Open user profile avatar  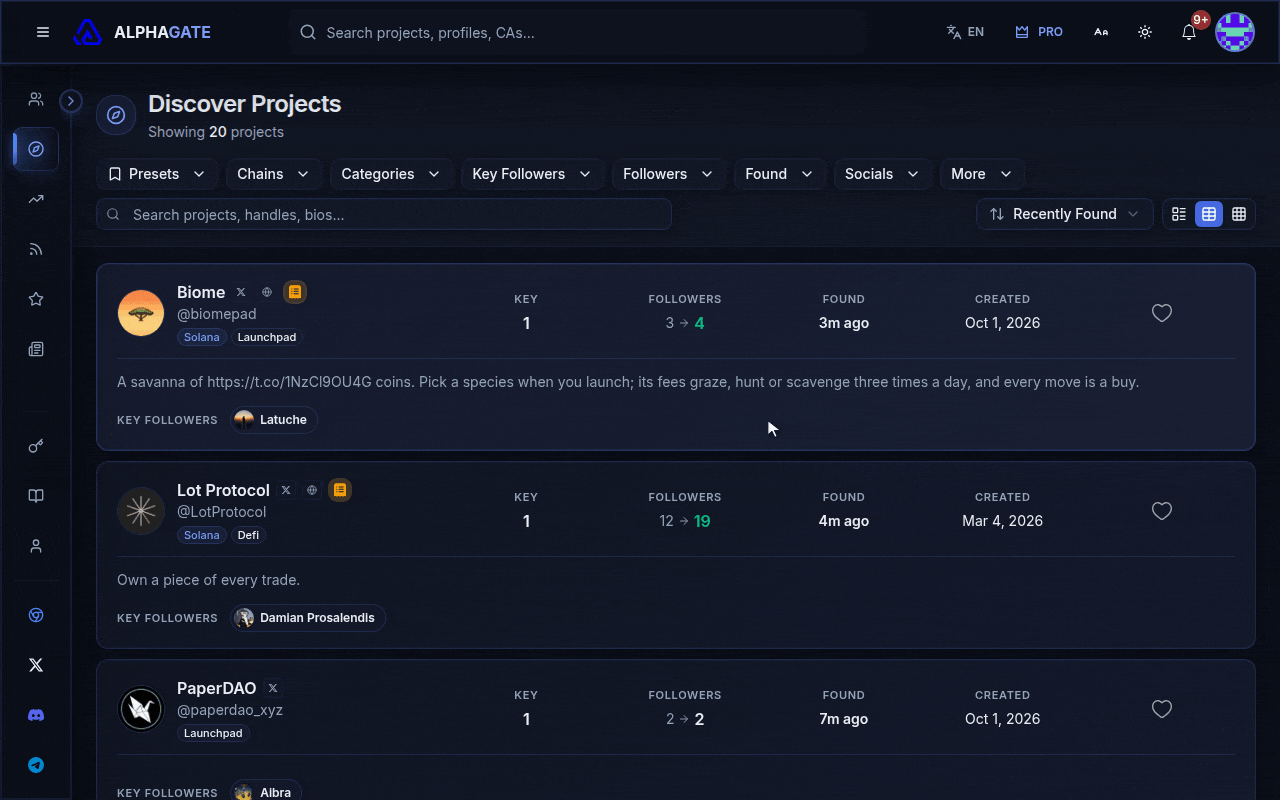(x=1235, y=32)
